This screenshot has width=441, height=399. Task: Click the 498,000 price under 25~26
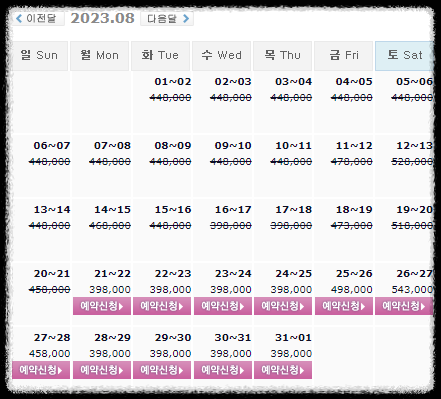point(352,289)
